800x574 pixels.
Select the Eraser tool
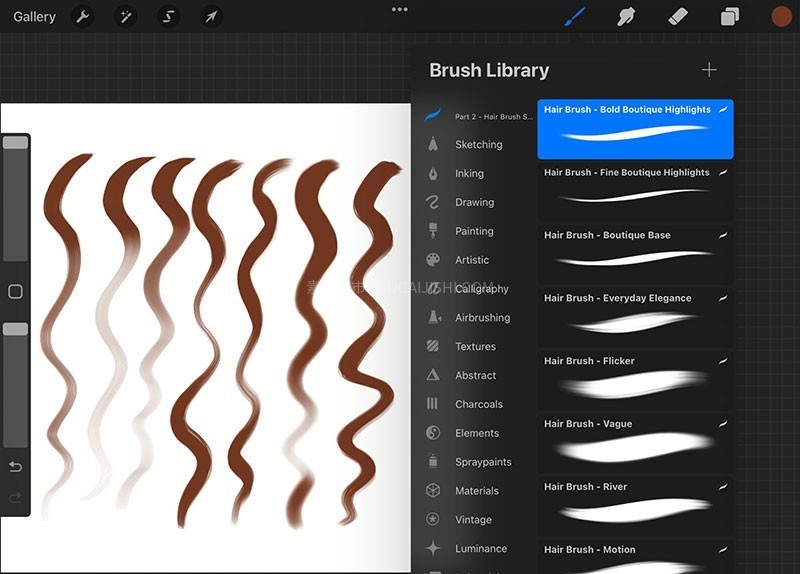point(678,16)
